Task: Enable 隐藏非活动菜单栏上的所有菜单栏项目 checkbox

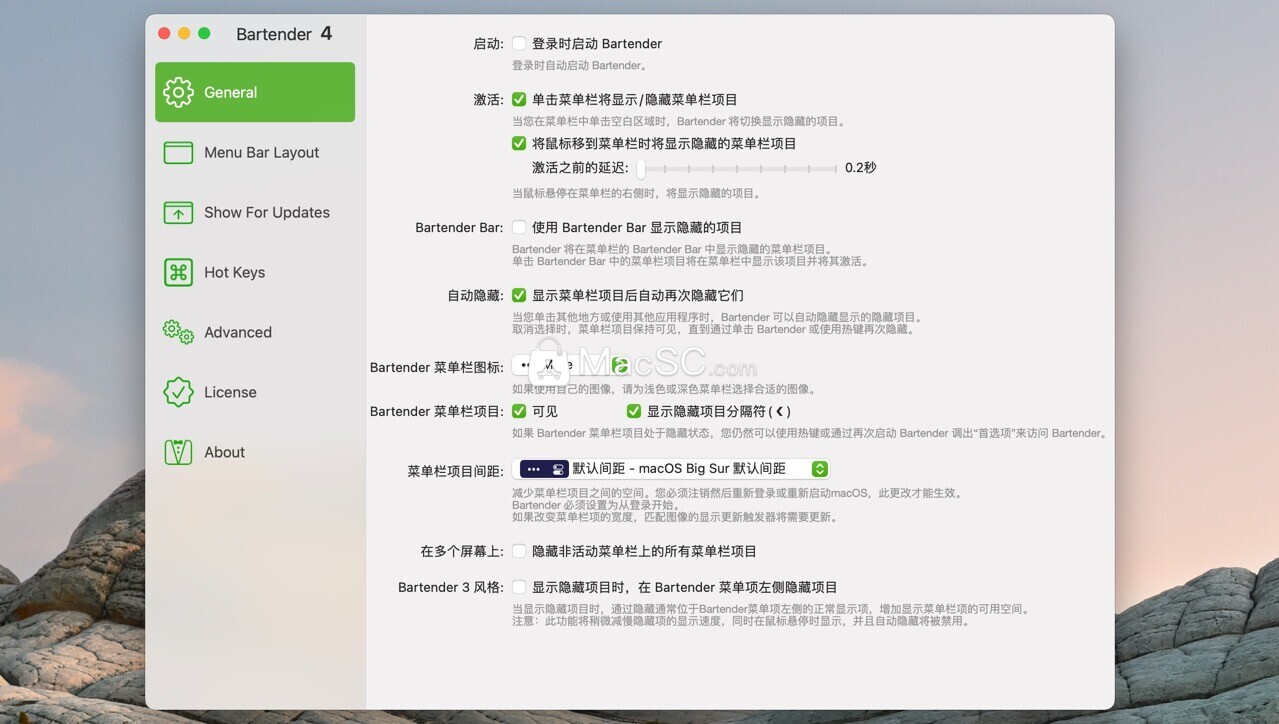Action: point(519,551)
